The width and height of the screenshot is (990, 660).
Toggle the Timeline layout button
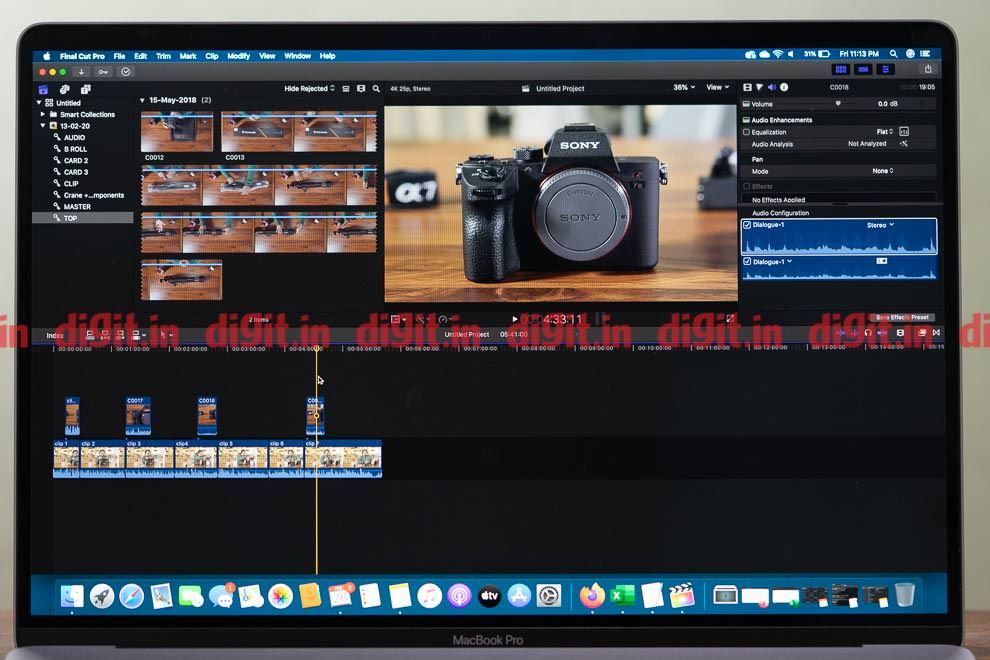863,69
